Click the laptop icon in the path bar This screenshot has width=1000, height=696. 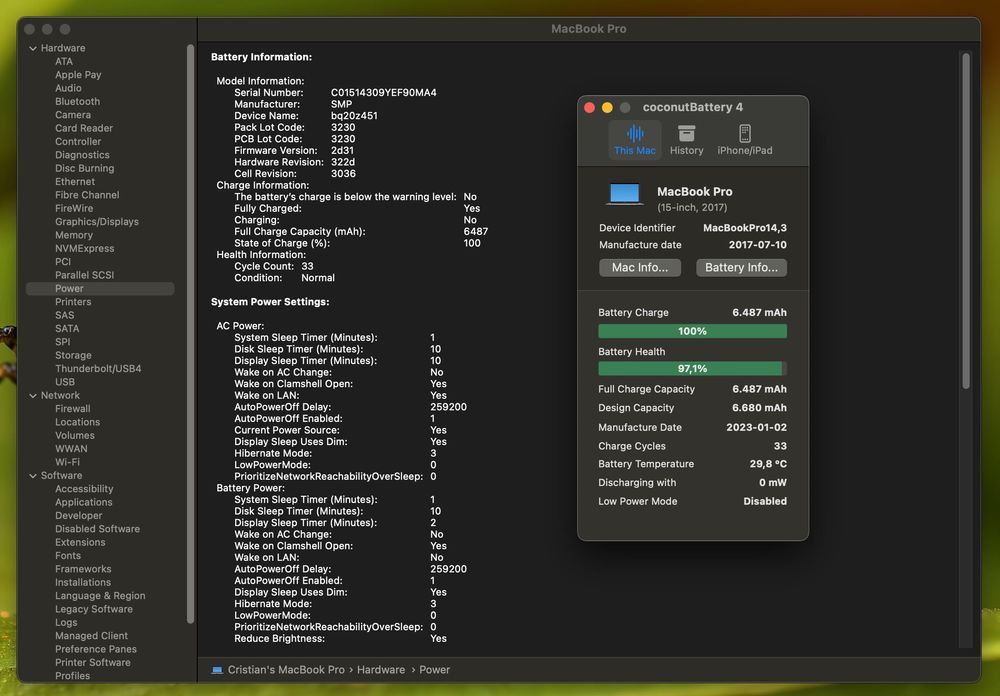[217, 670]
